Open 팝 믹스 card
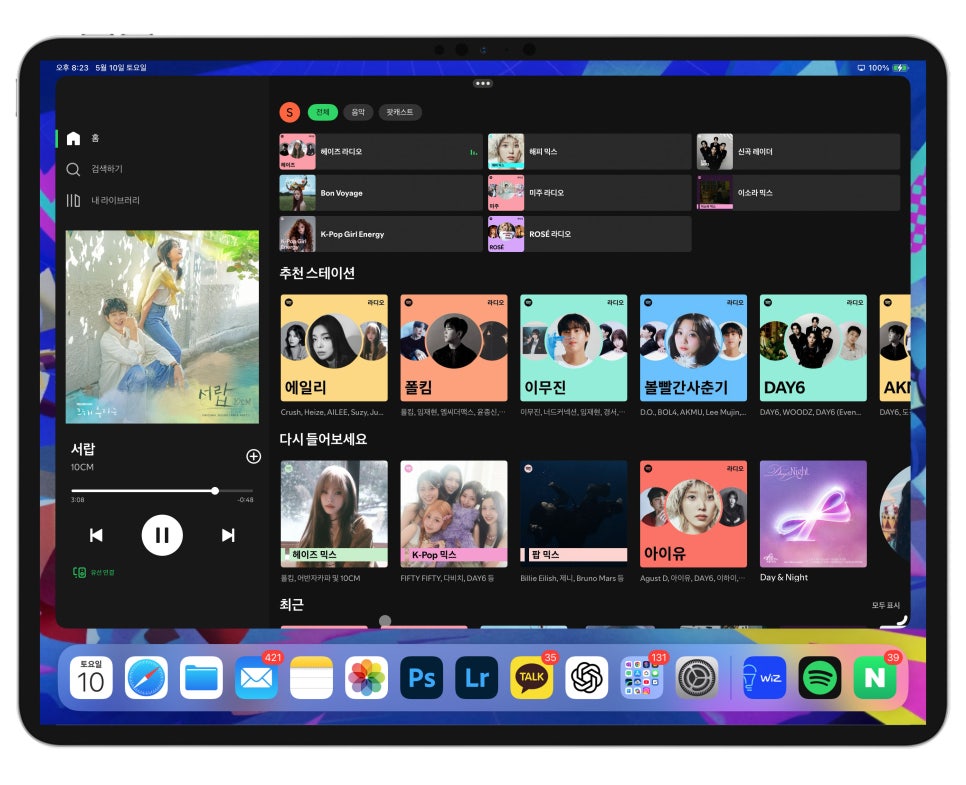 tap(574, 514)
